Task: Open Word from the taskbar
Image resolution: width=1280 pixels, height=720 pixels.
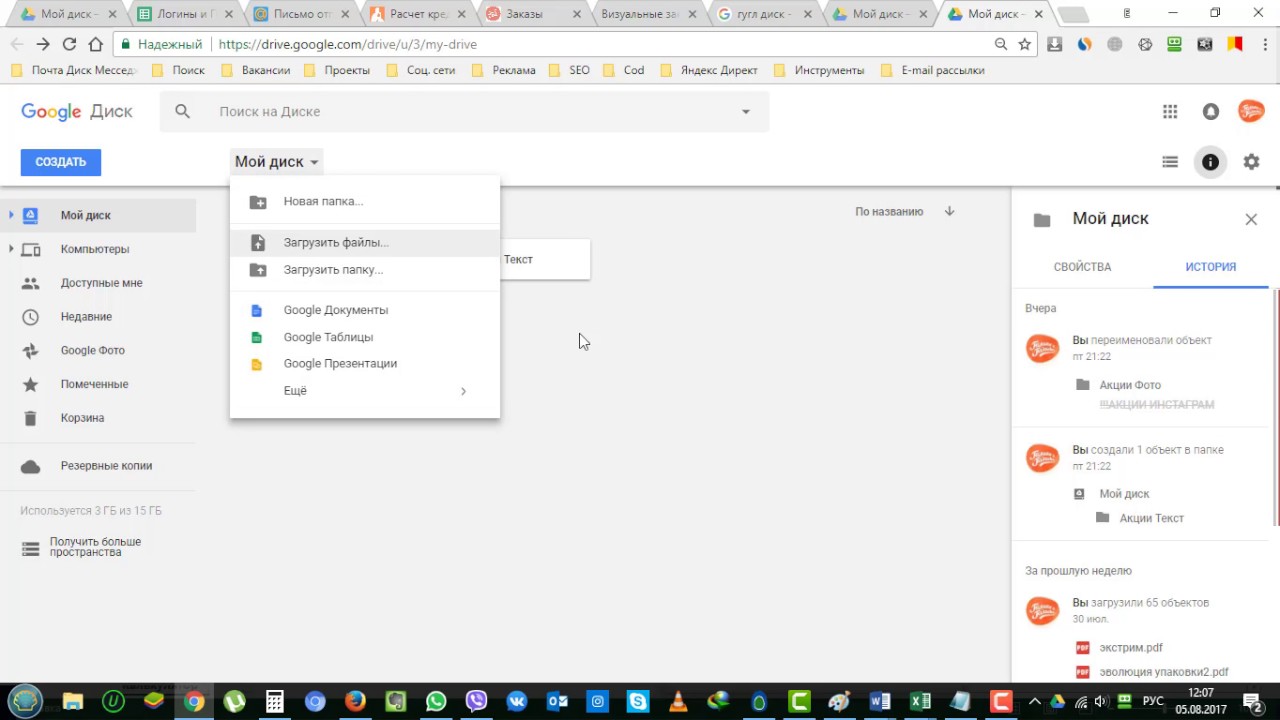Action: [x=880, y=702]
